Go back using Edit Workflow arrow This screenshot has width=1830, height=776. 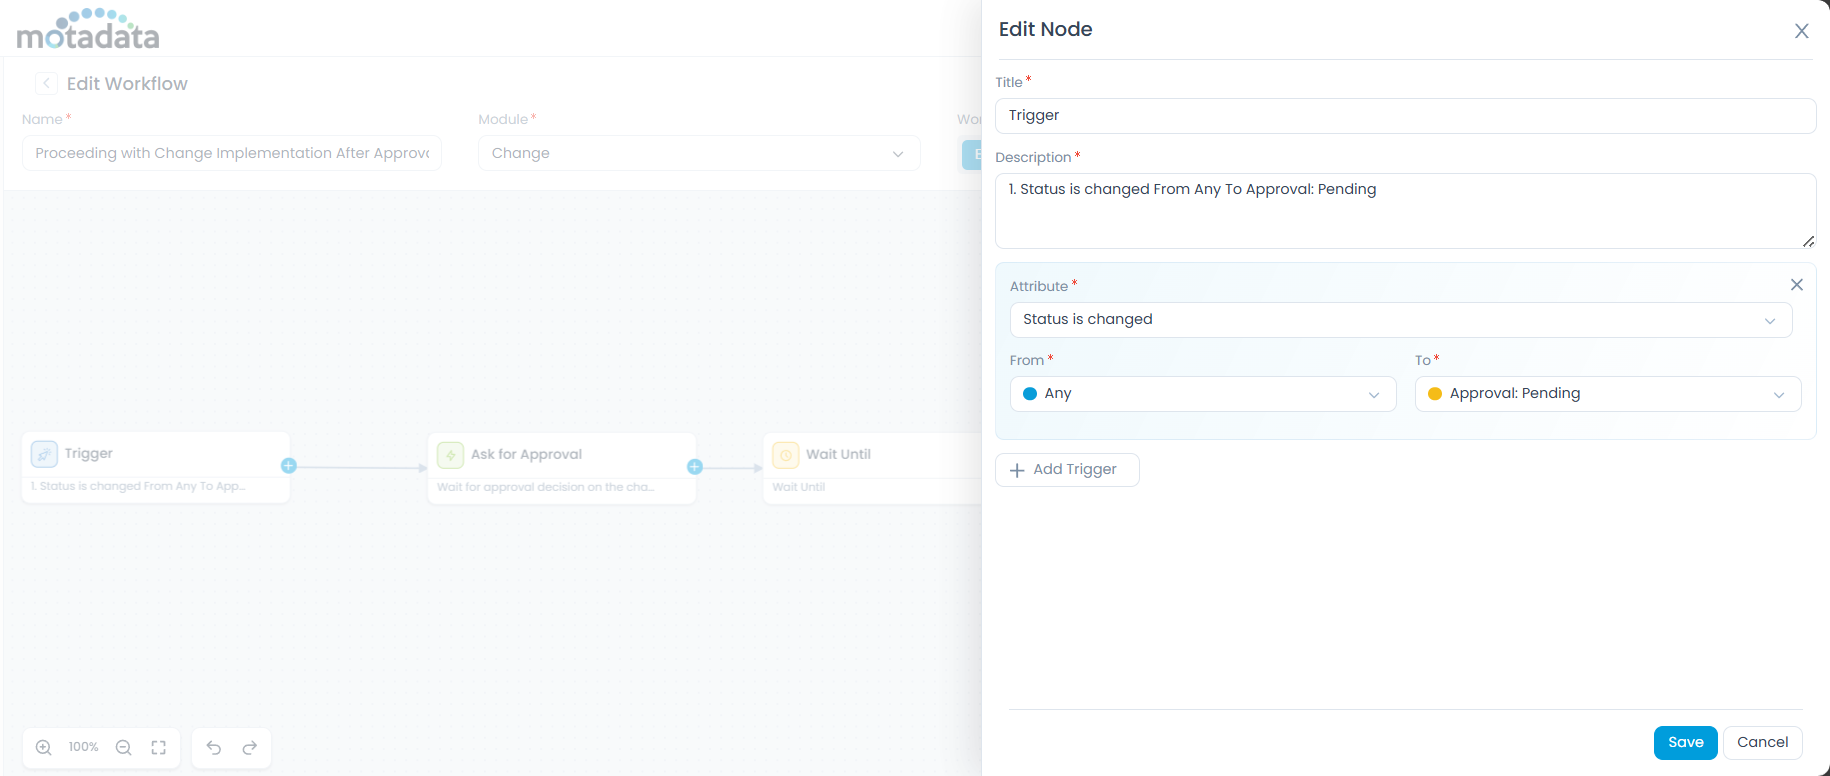click(x=46, y=84)
